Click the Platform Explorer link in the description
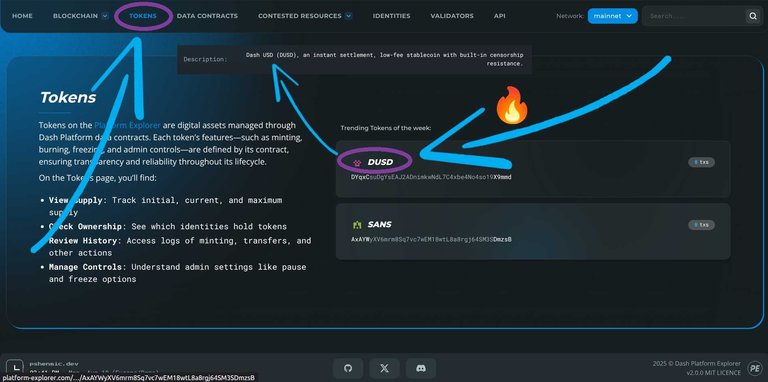The image size is (768, 382). click(x=127, y=125)
